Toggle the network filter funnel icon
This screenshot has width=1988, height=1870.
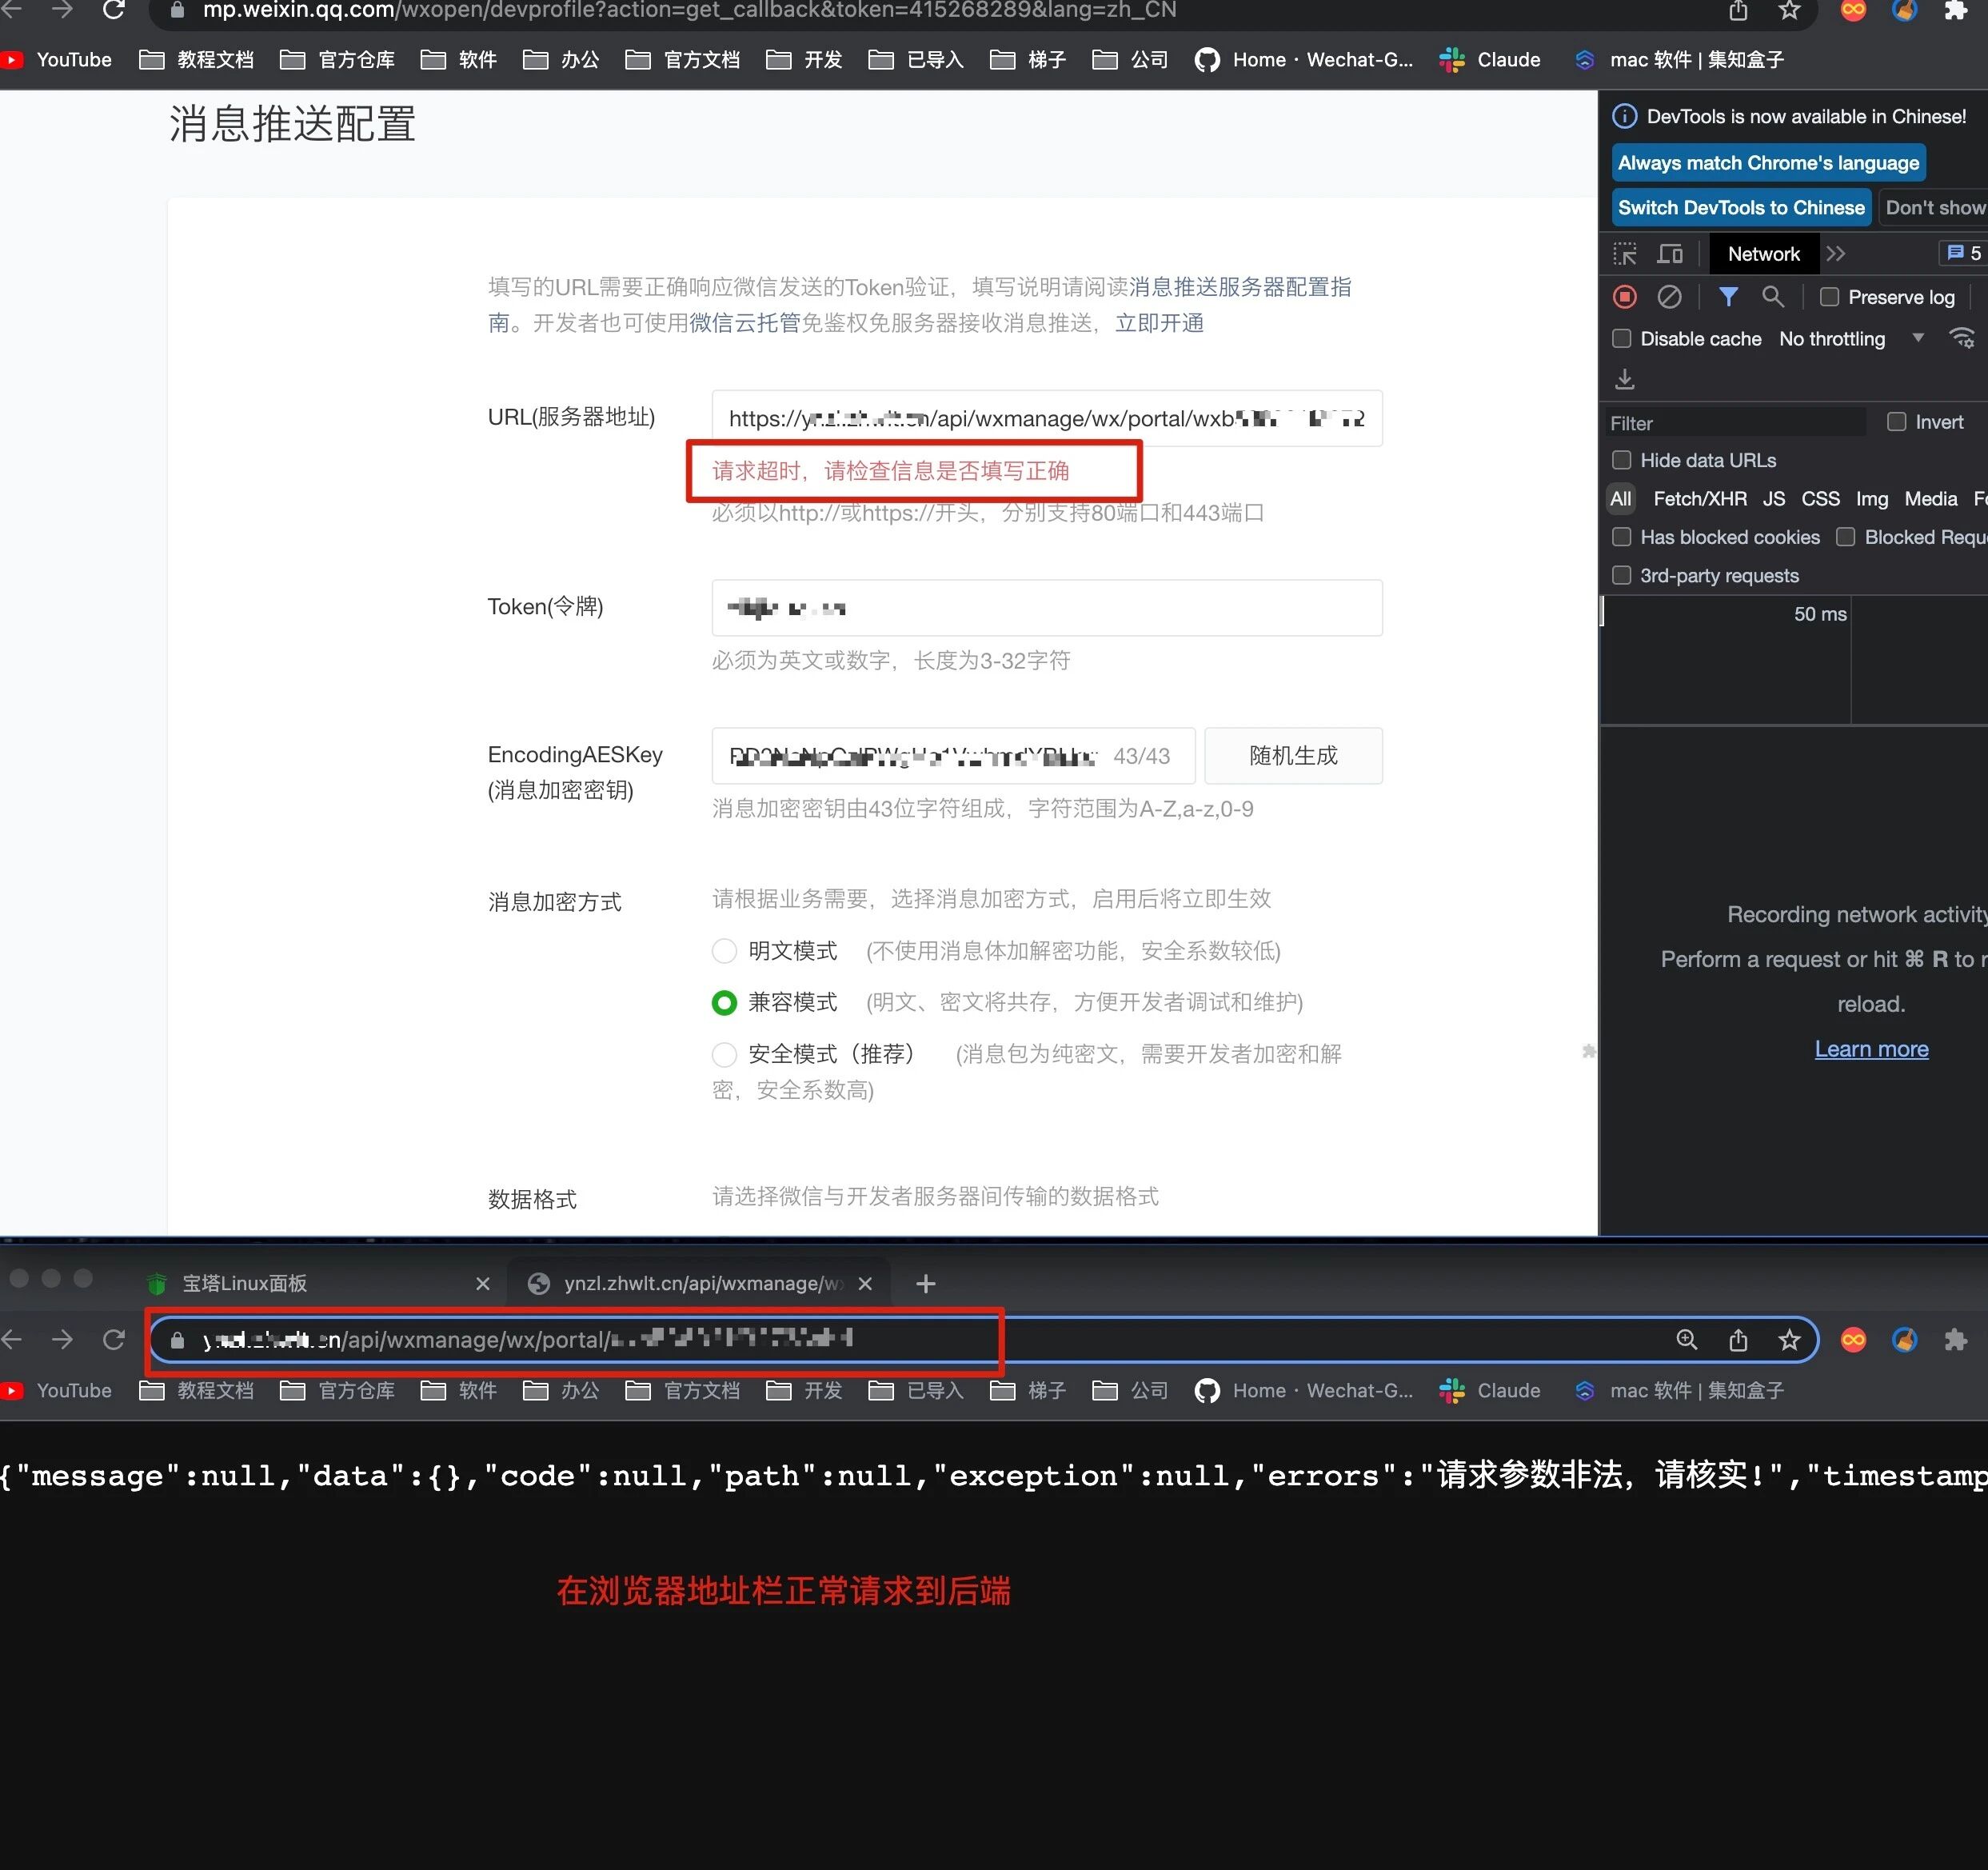(1728, 297)
